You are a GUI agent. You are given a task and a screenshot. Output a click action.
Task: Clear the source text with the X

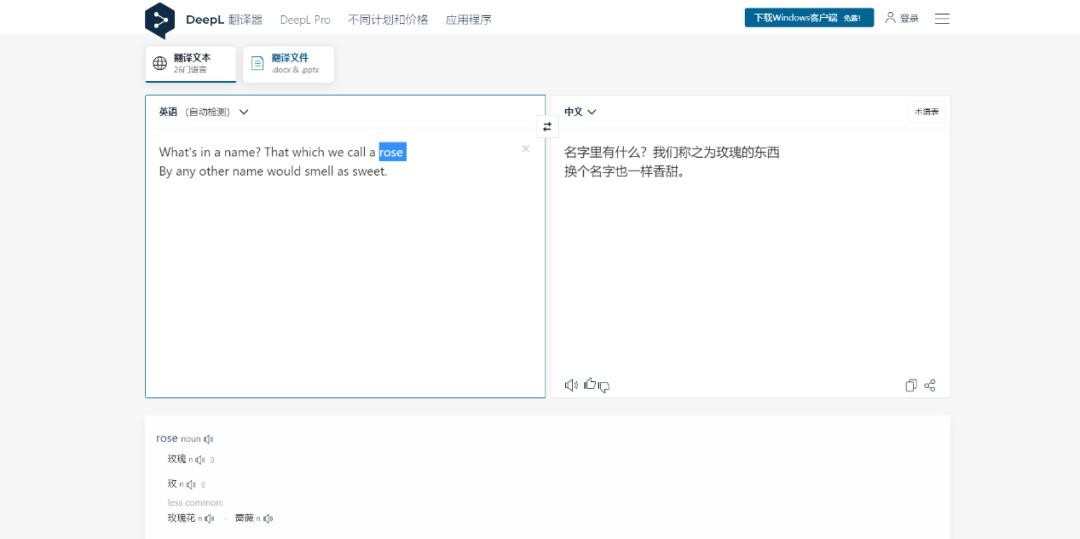(x=526, y=149)
